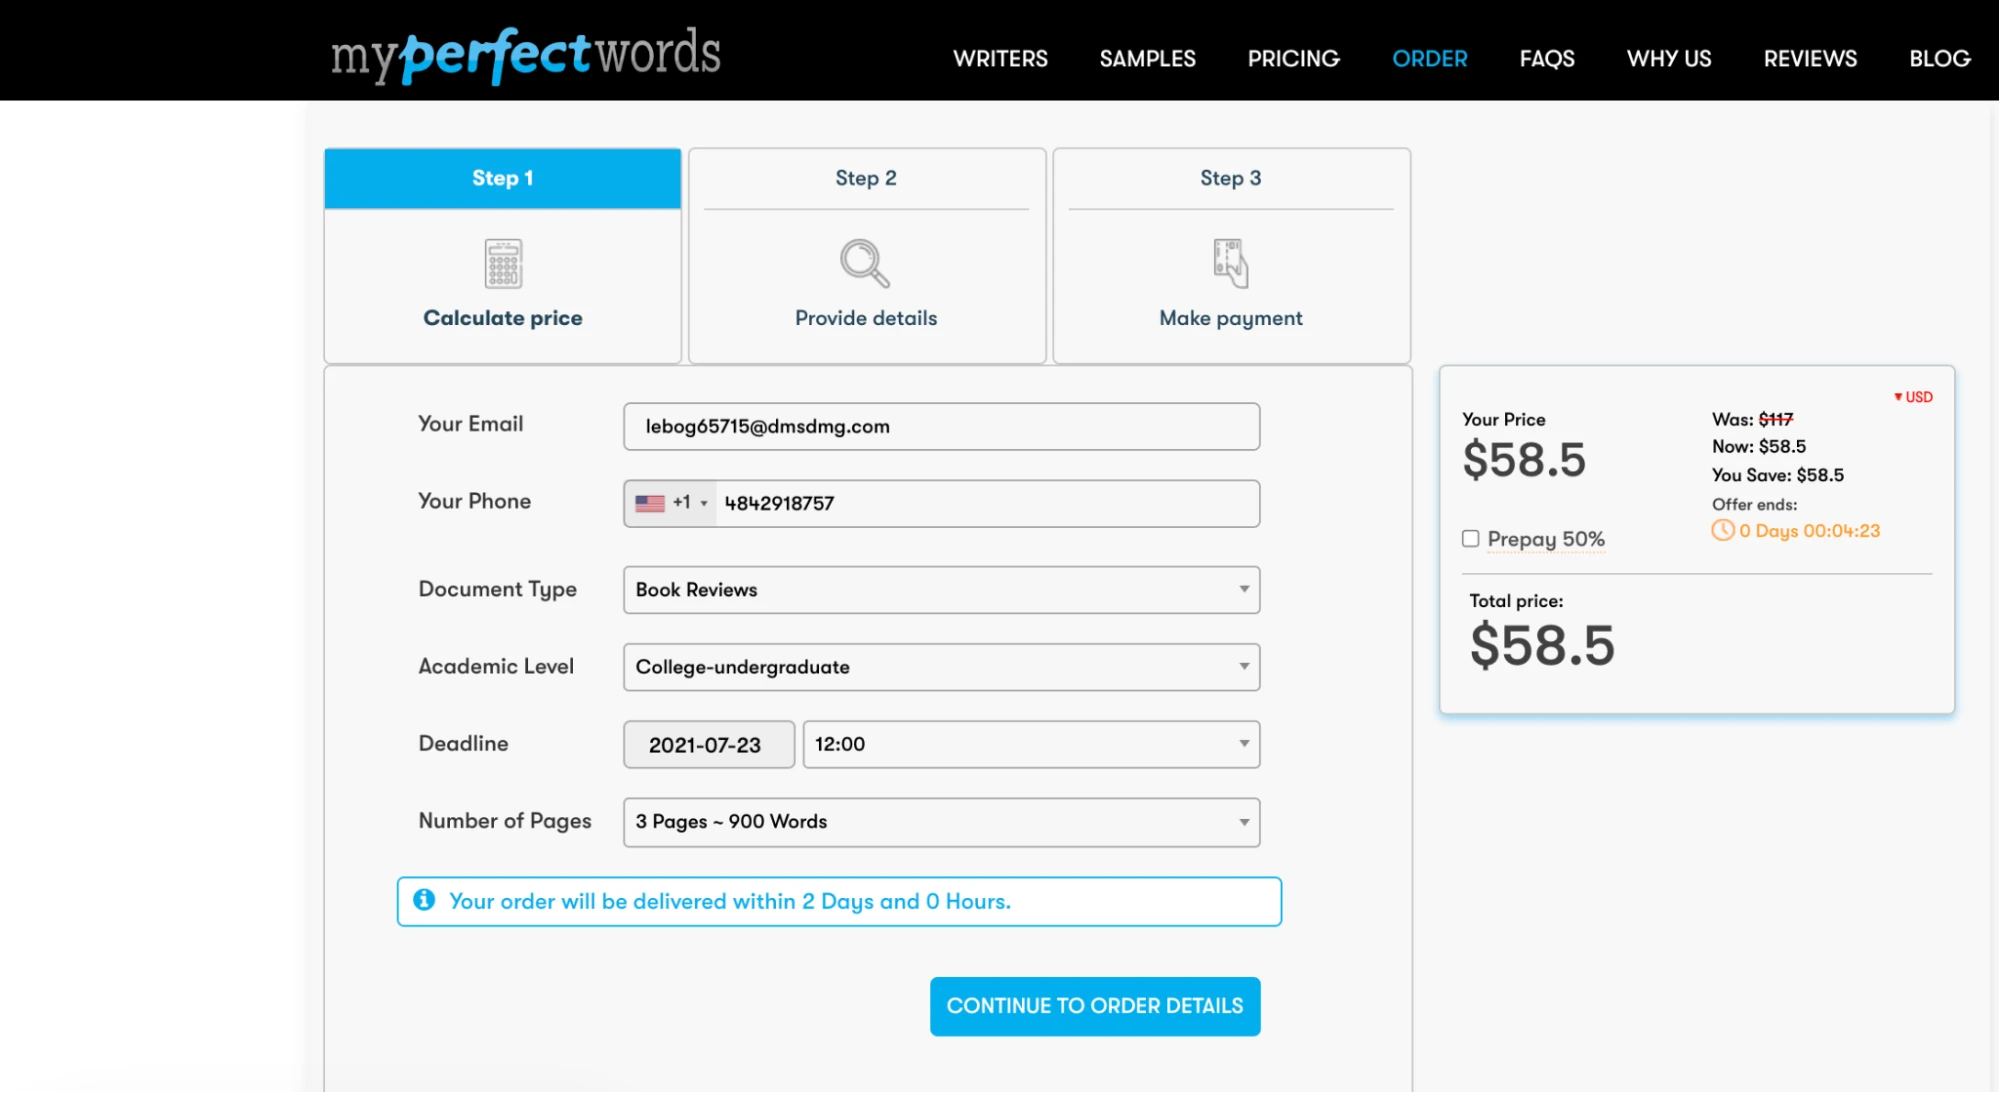The width and height of the screenshot is (1999, 1093).
Task: Click the Provide details magnifying glass icon
Action: pos(865,263)
